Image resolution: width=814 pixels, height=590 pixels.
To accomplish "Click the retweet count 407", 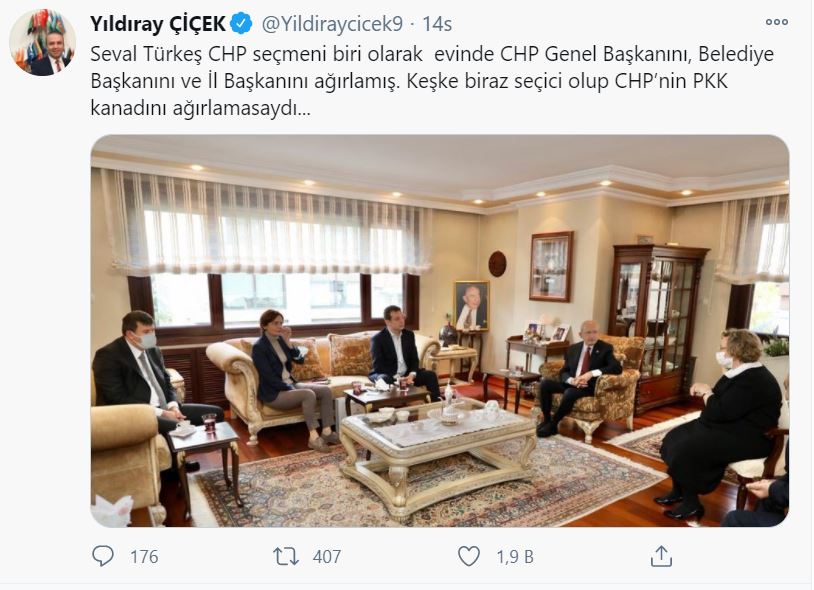I will tap(327, 557).
